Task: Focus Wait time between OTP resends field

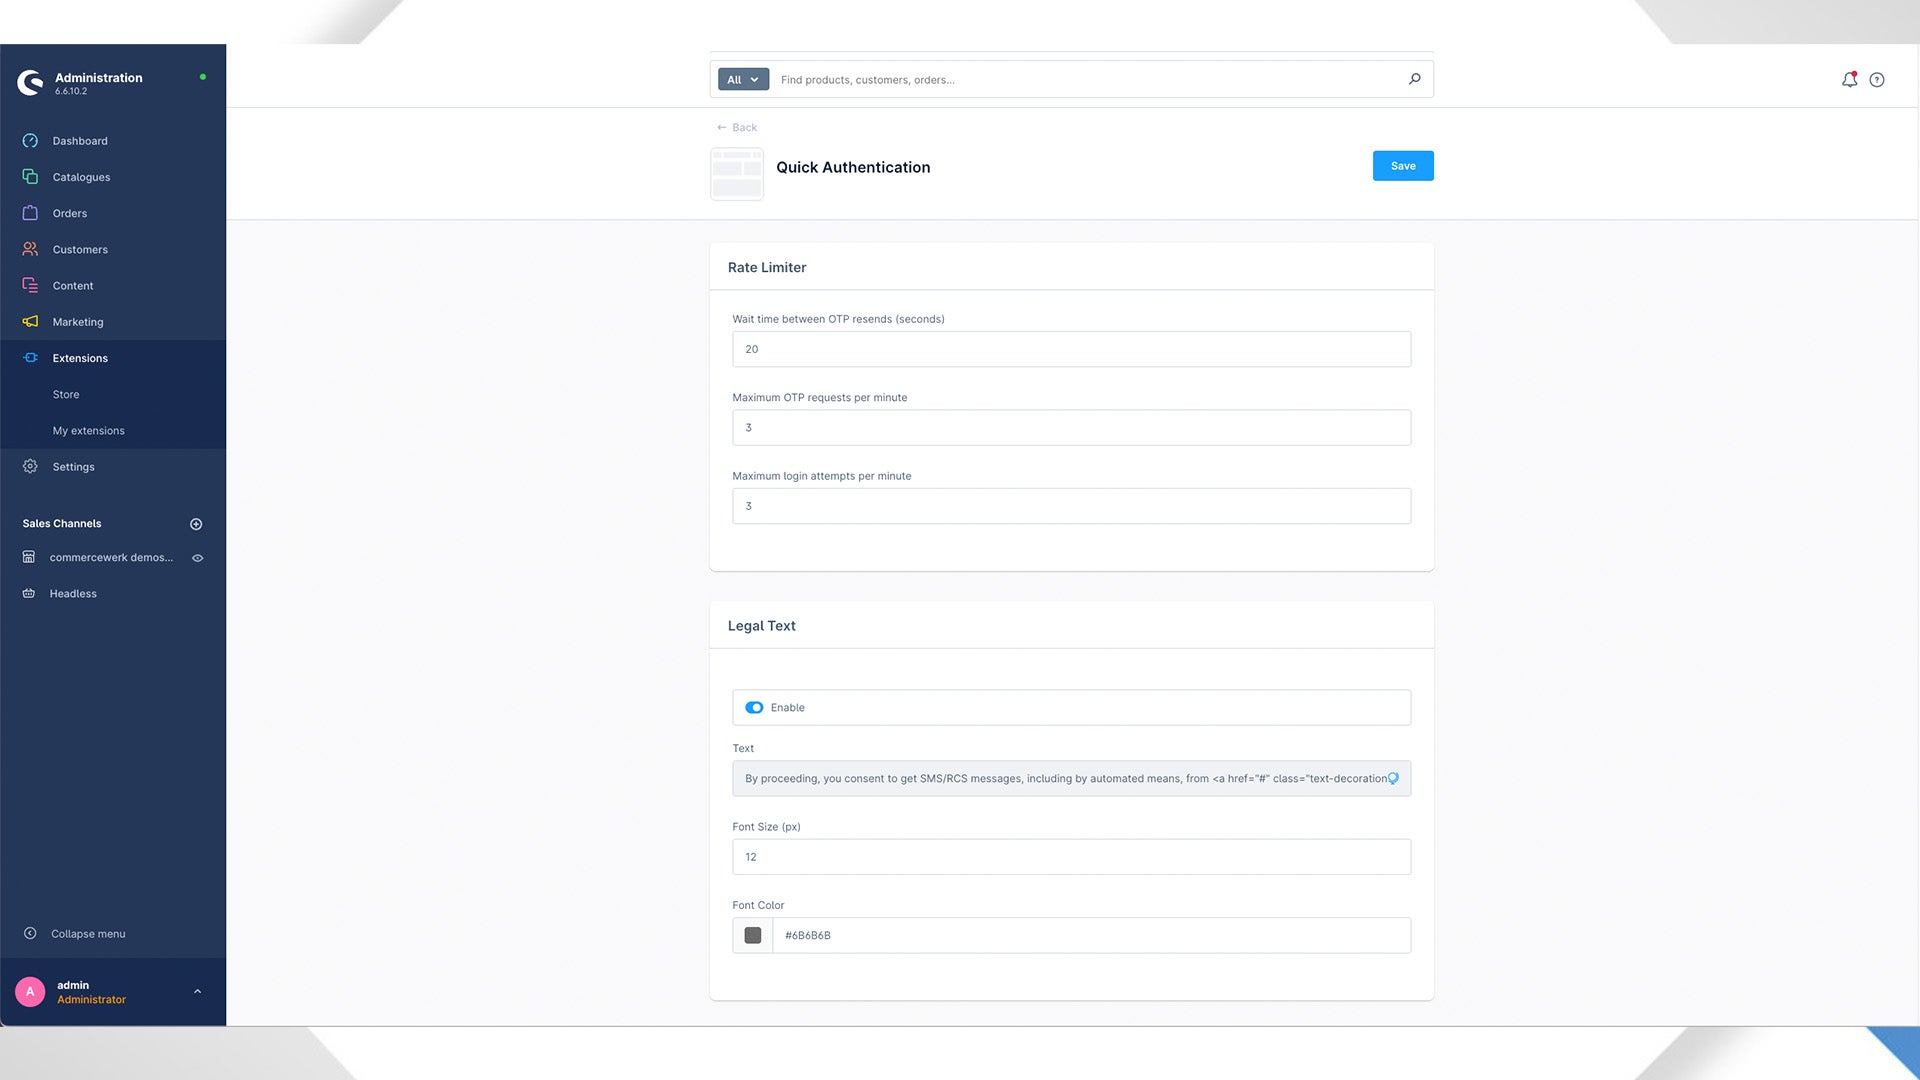Action: tap(1071, 349)
